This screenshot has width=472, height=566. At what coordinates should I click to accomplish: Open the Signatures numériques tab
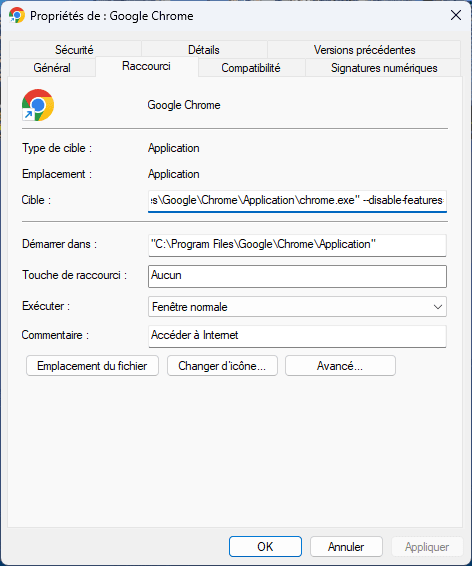tap(384, 68)
